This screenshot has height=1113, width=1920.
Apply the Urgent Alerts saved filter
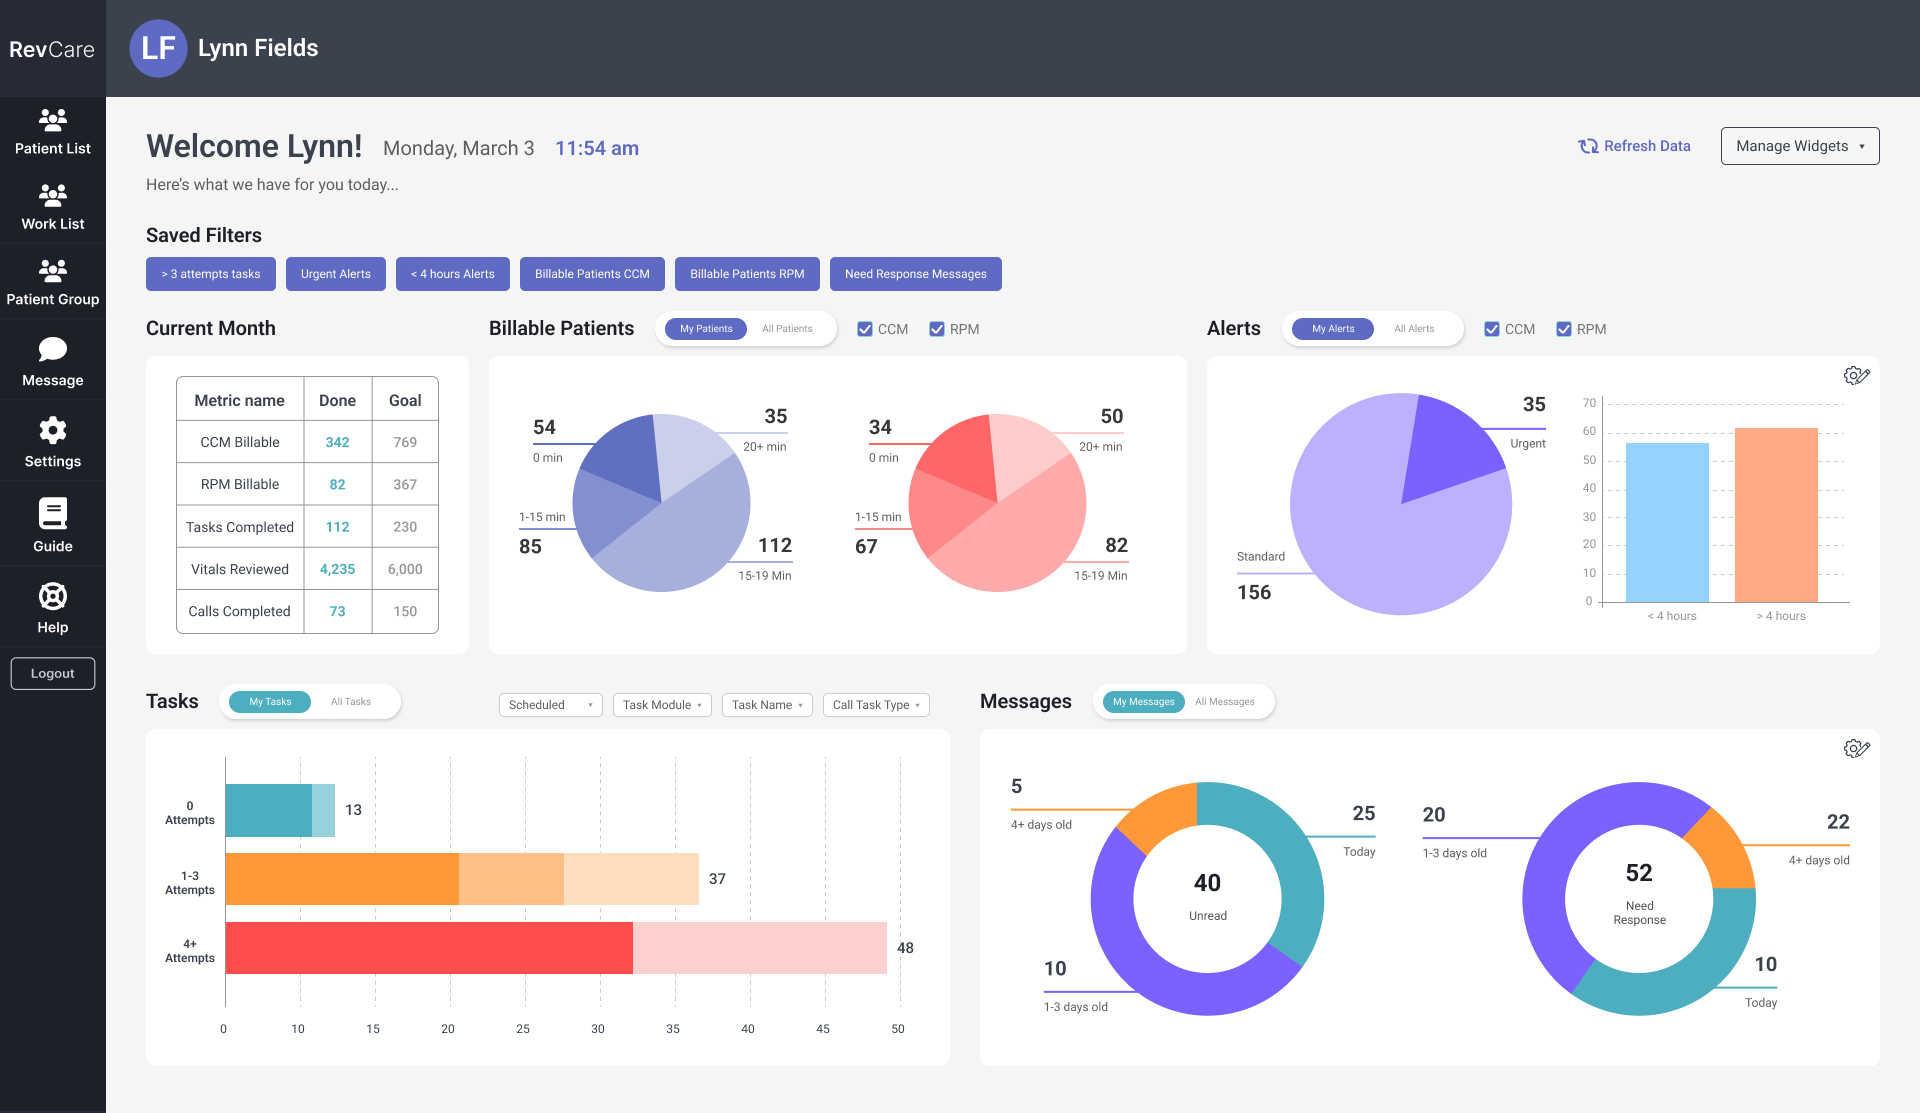pos(336,274)
